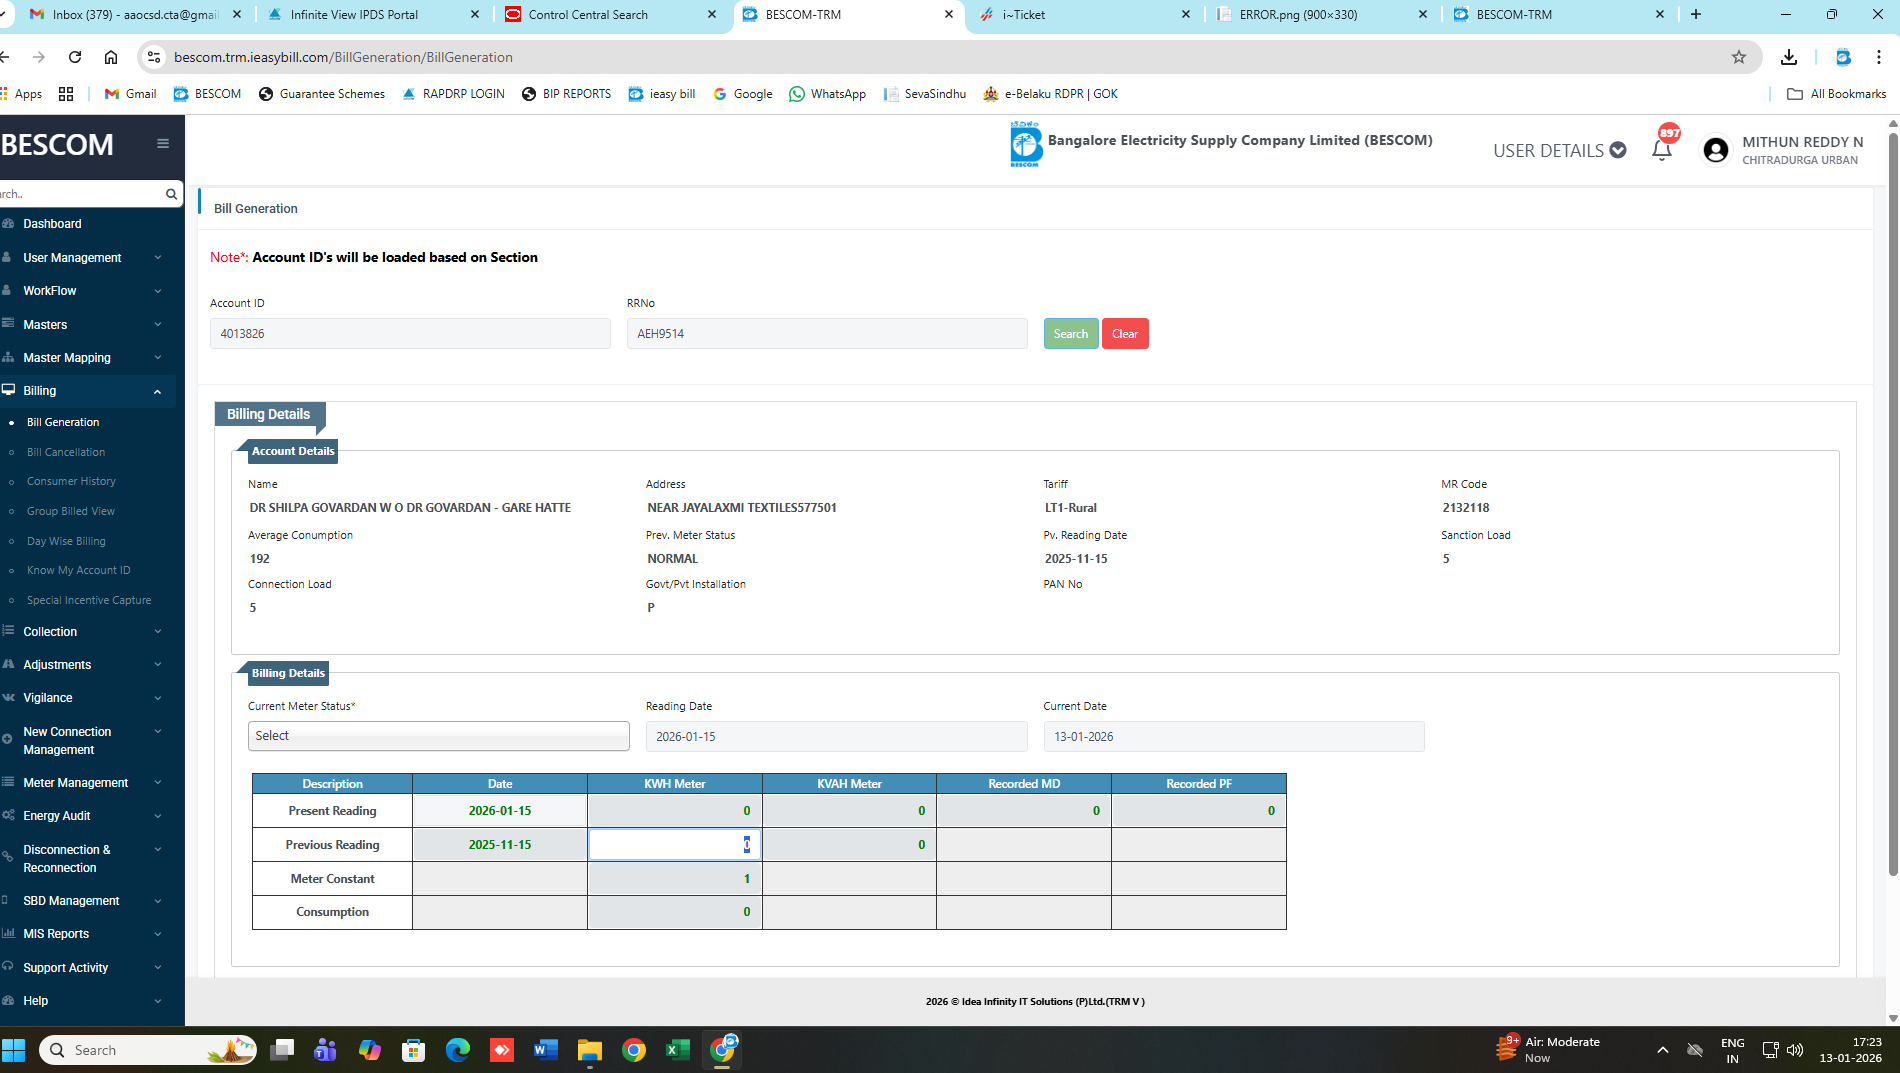This screenshot has width=1900, height=1073.
Task: Click the sidebar search magnifier icon
Action: [171, 194]
